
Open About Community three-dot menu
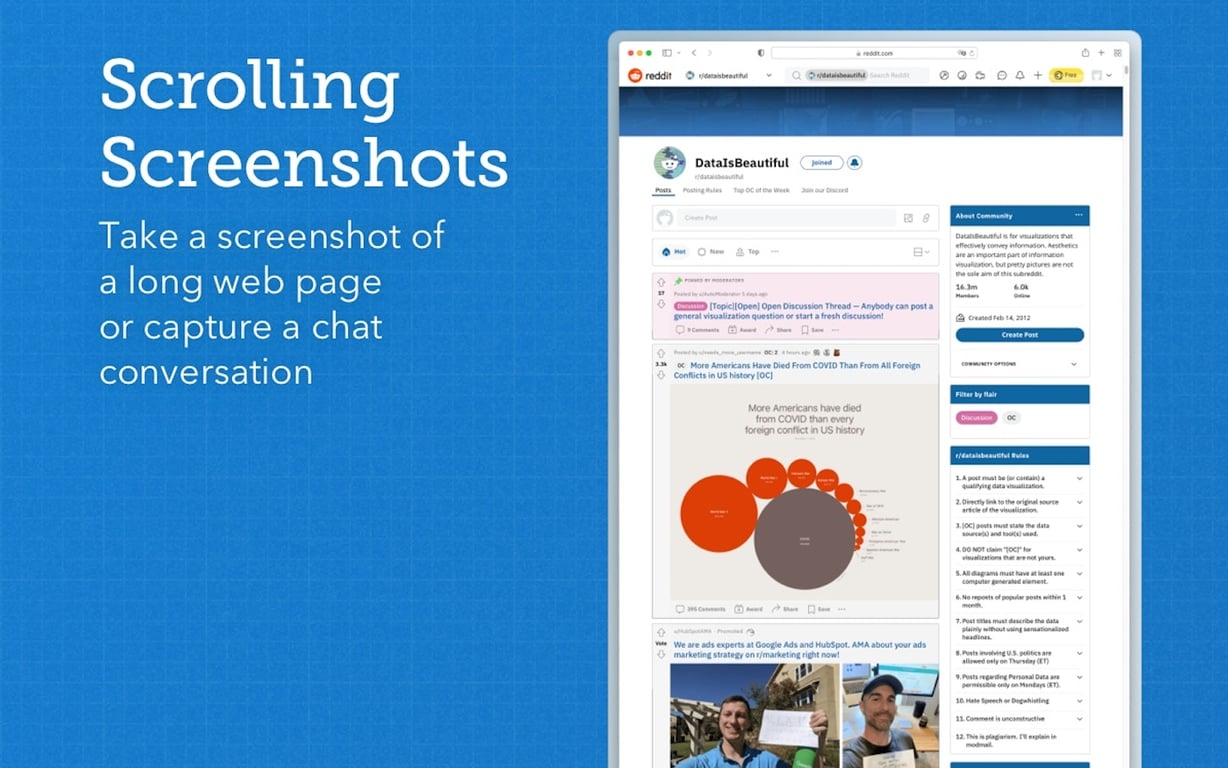coord(1078,215)
